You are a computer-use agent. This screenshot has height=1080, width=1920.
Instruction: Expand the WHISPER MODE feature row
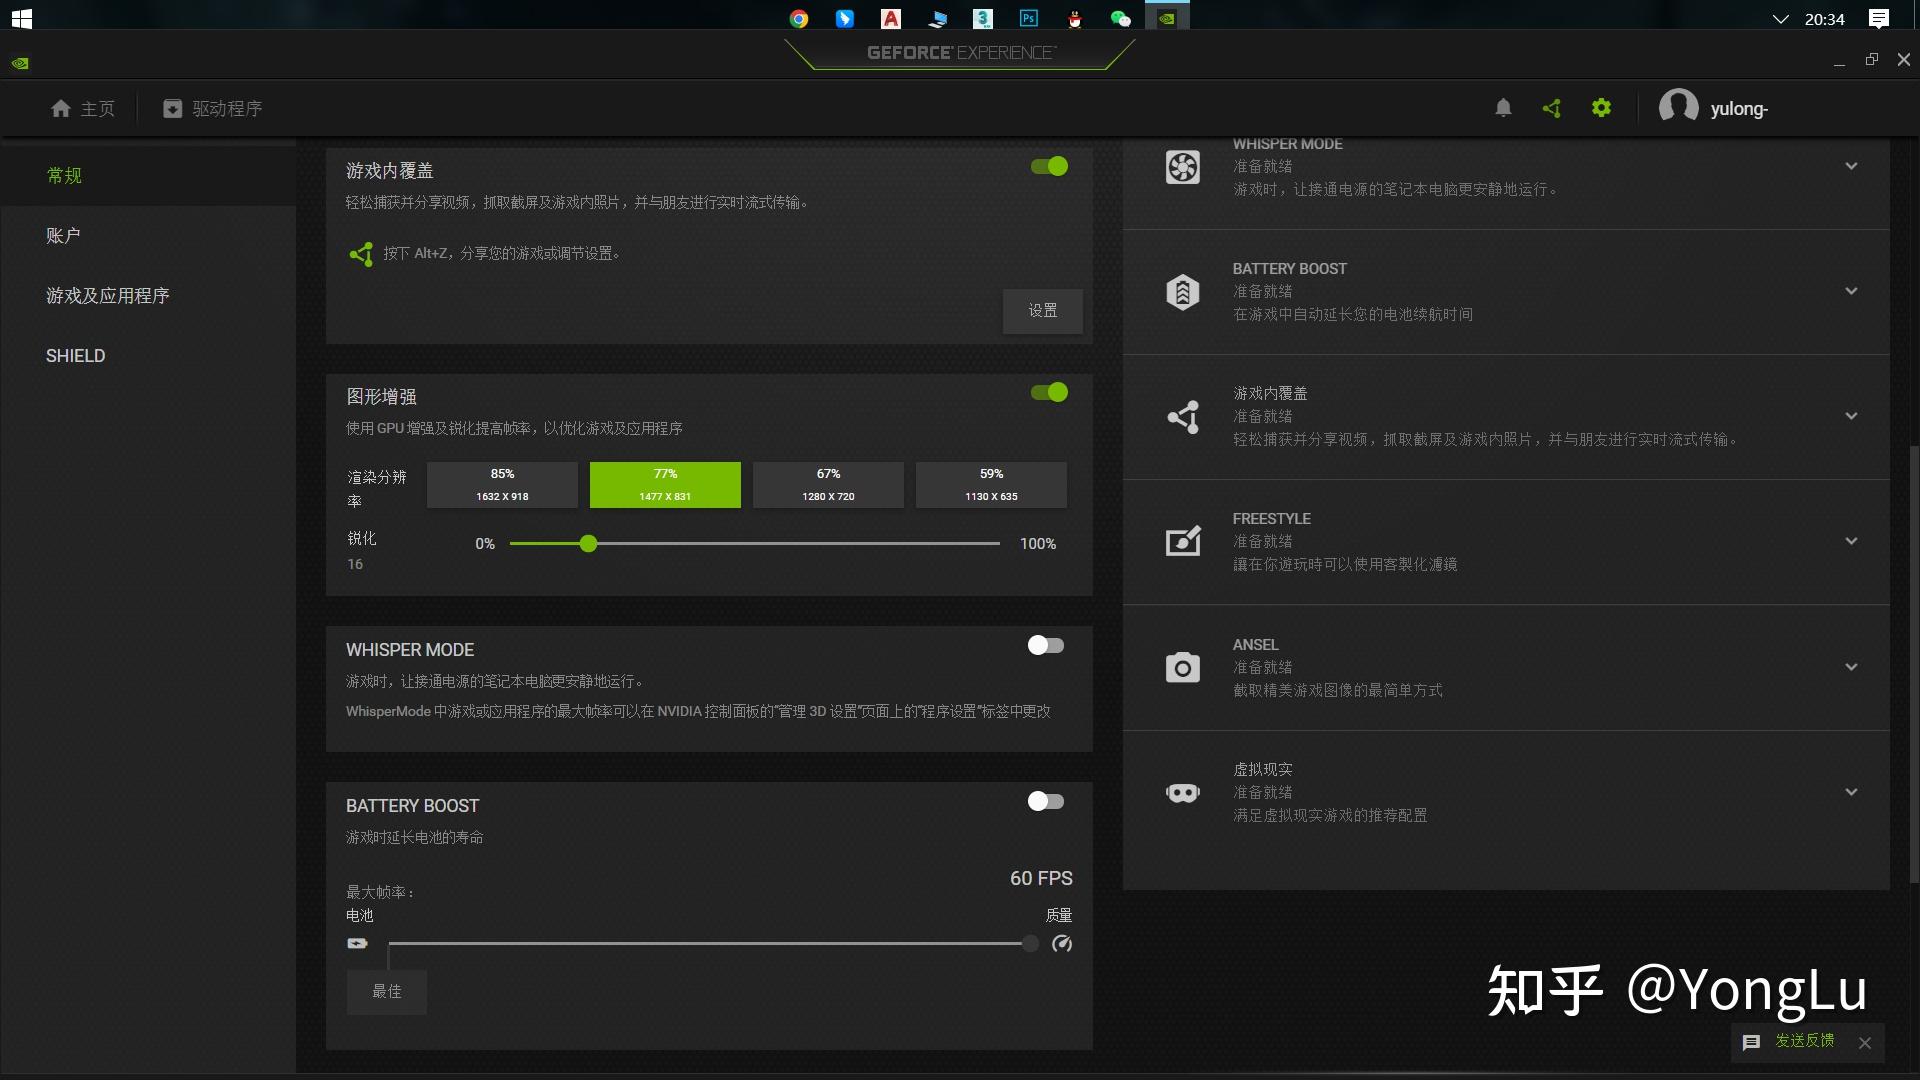tap(1851, 166)
